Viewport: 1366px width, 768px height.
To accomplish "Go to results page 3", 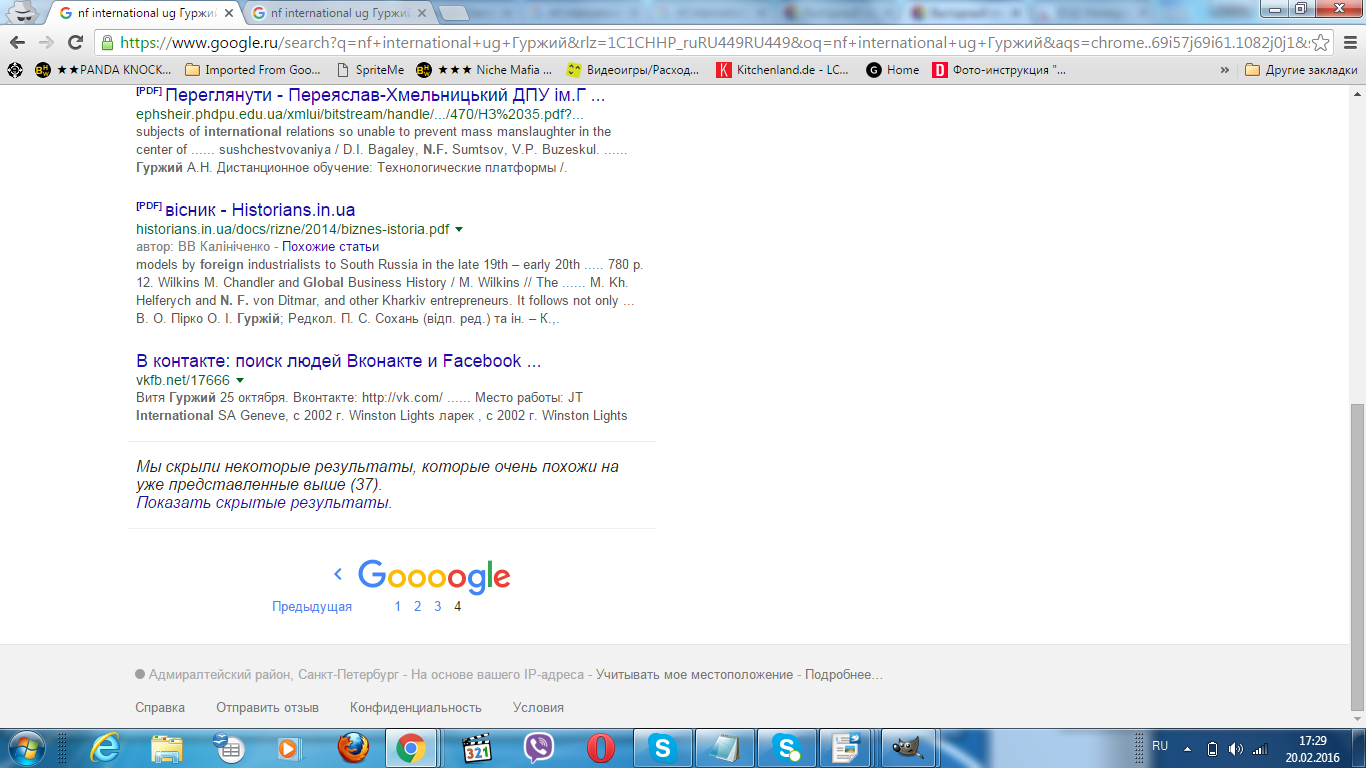I will coord(438,606).
